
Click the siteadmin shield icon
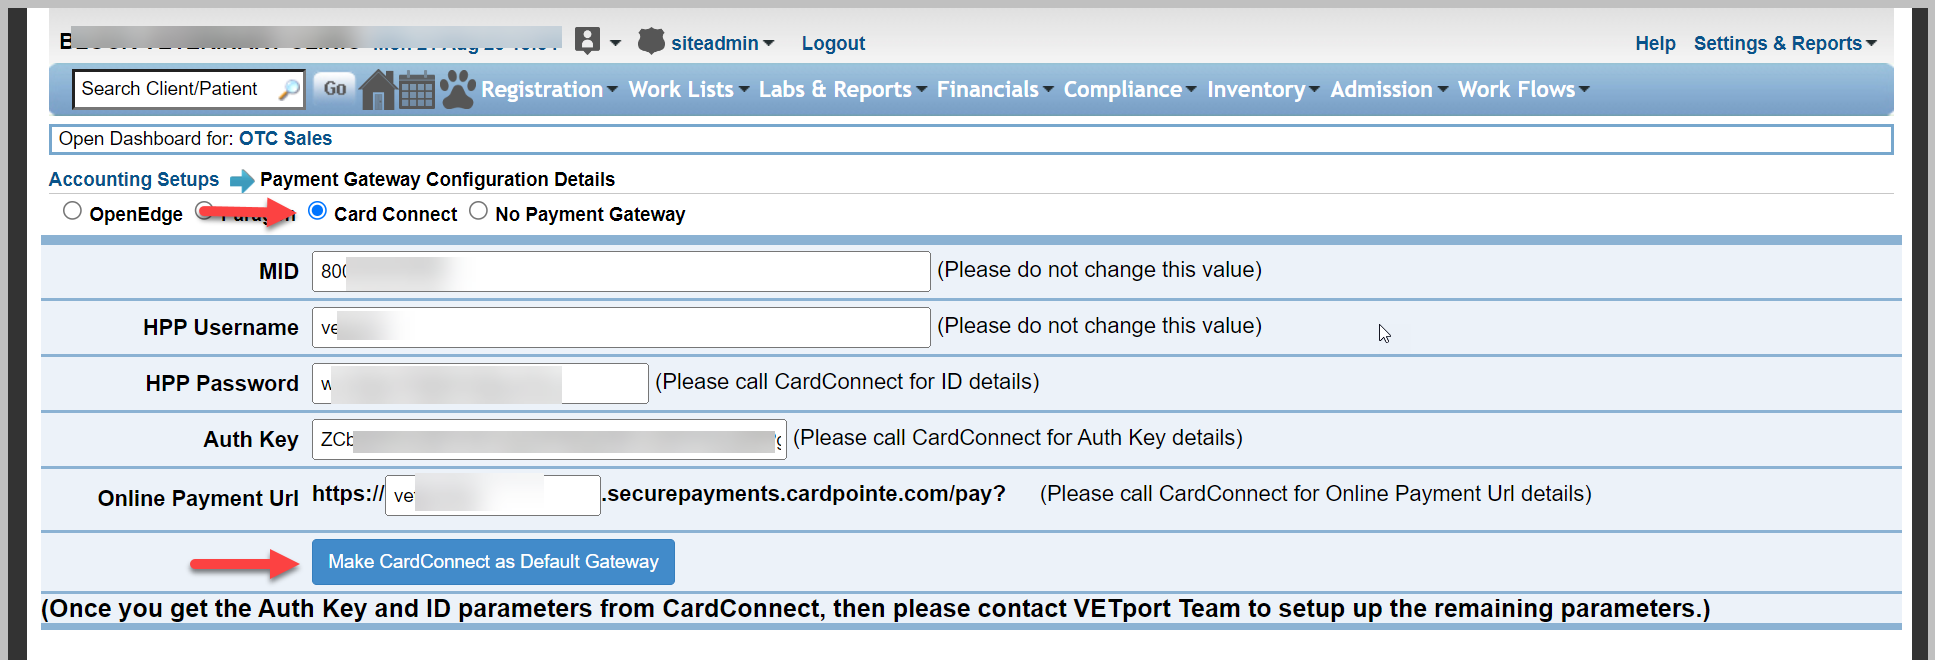[x=651, y=41]
